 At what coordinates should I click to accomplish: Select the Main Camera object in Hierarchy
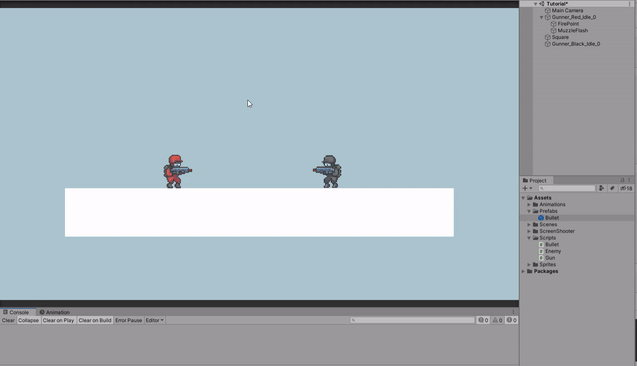(567, 11)
